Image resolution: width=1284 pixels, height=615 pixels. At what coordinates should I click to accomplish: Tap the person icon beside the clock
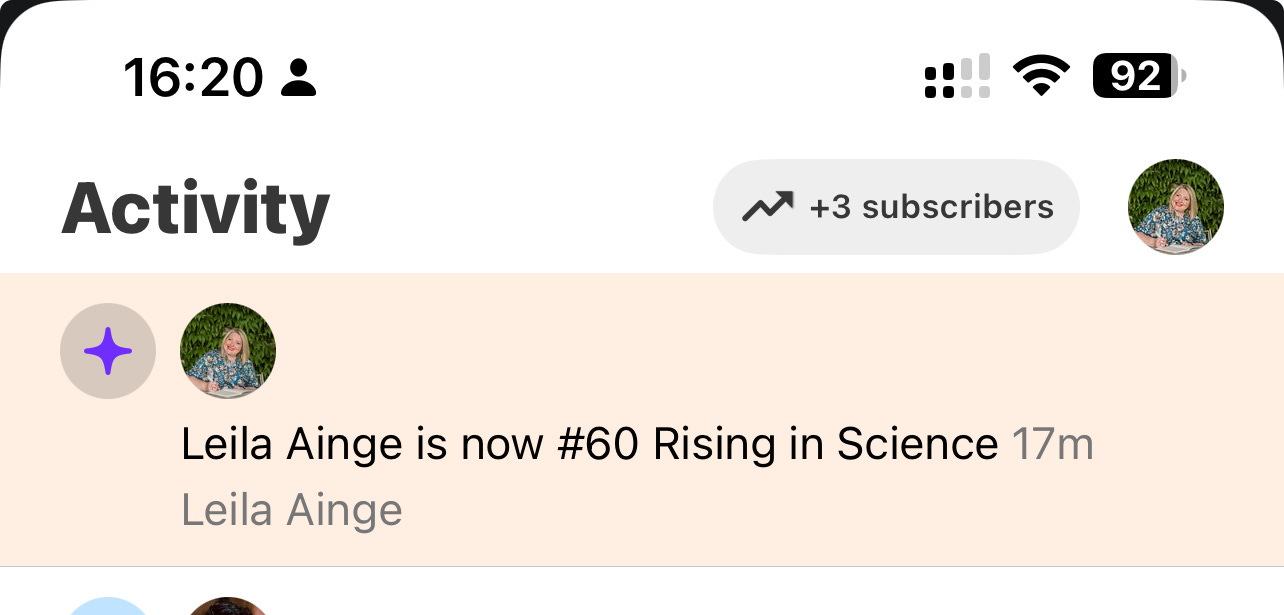click(x=298, y=77)
